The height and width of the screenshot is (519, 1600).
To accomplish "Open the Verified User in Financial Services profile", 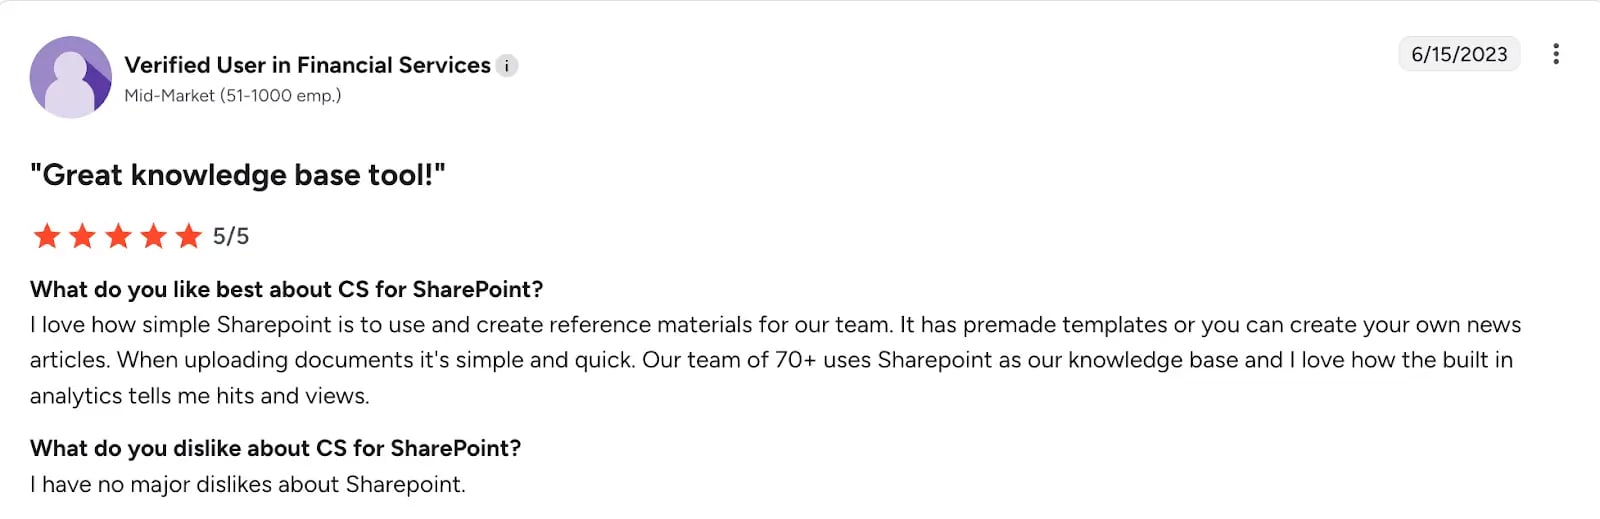I will point(307,65).
